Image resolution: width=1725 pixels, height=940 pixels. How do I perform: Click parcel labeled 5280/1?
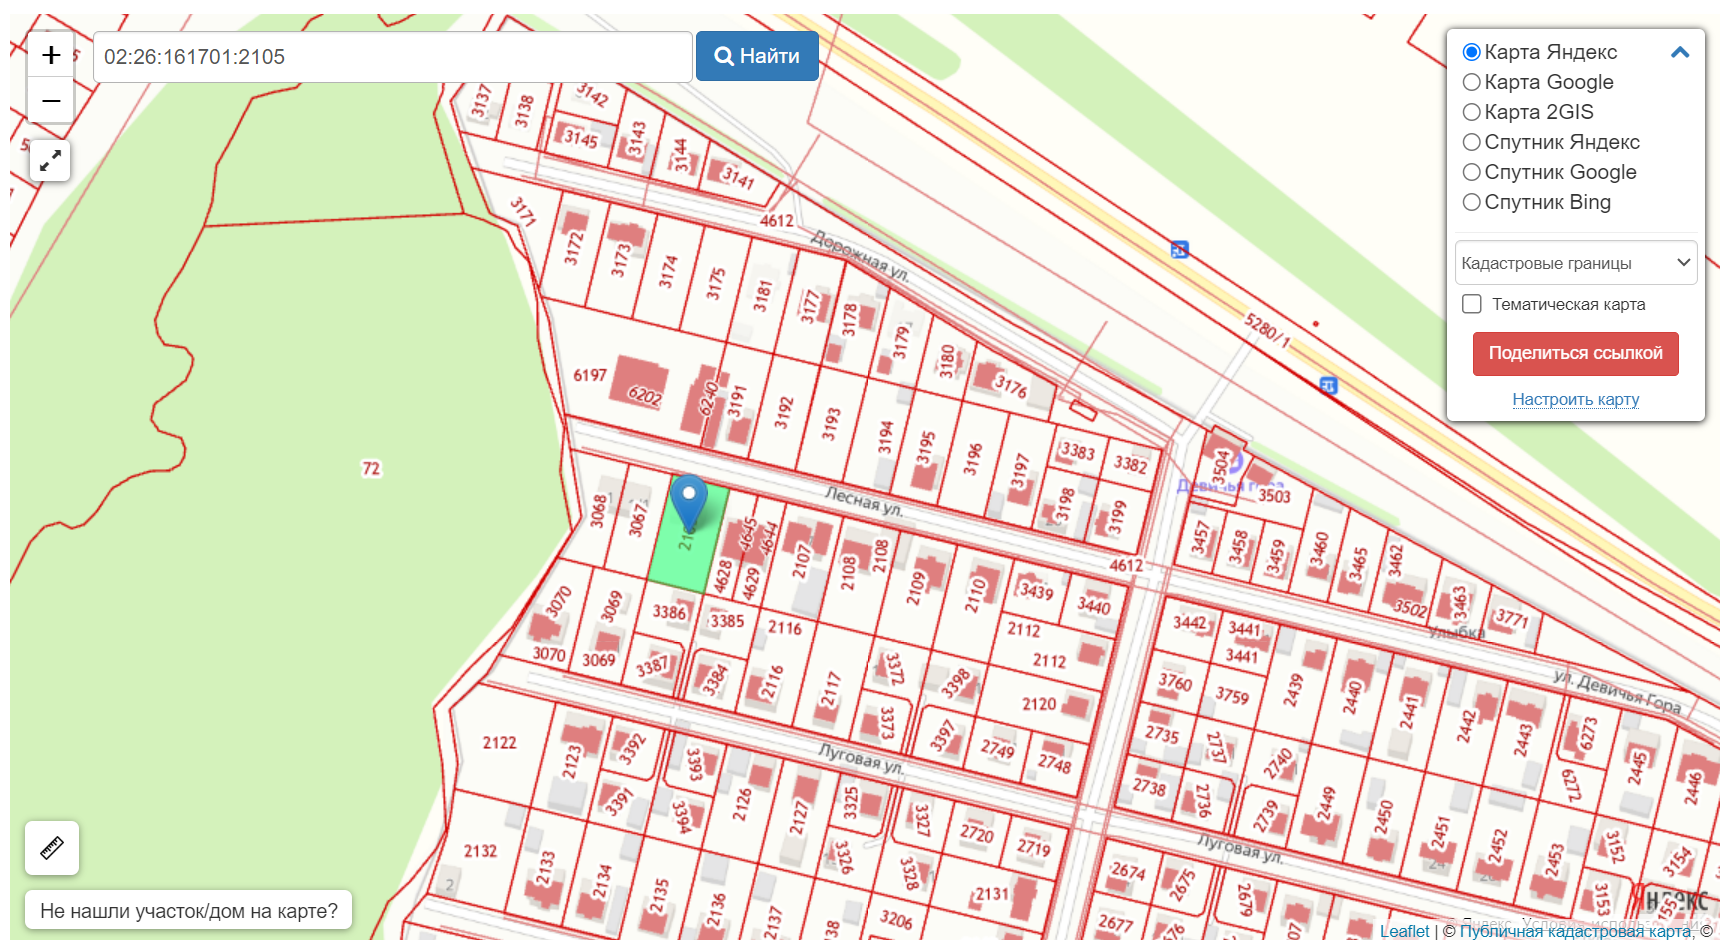coord(1268,330)
